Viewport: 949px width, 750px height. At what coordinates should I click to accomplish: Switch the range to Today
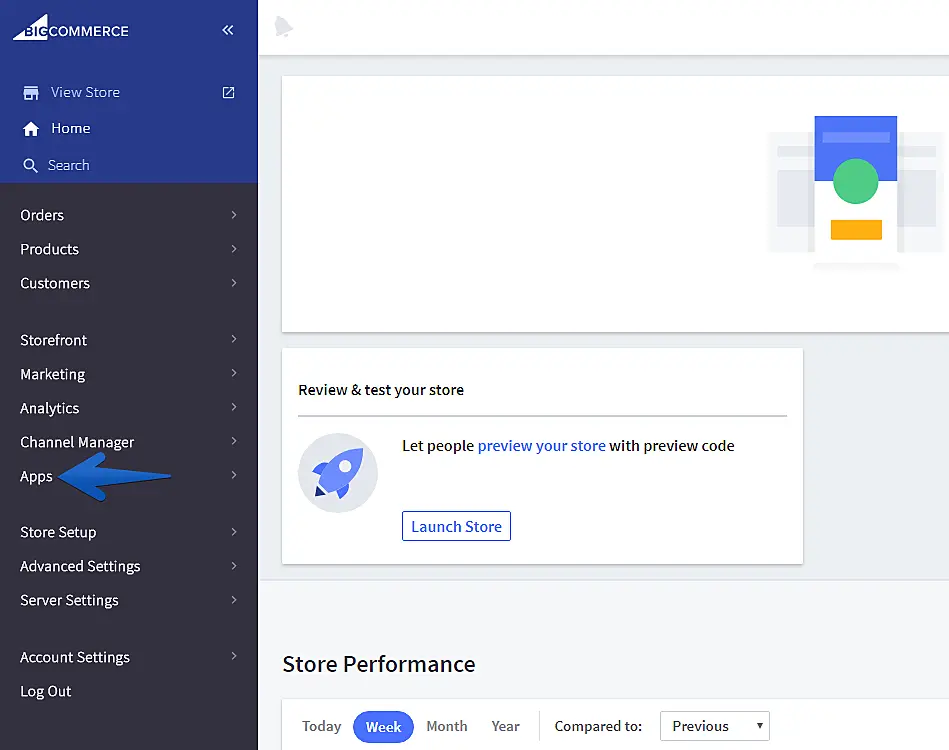[x=322, y=727]
